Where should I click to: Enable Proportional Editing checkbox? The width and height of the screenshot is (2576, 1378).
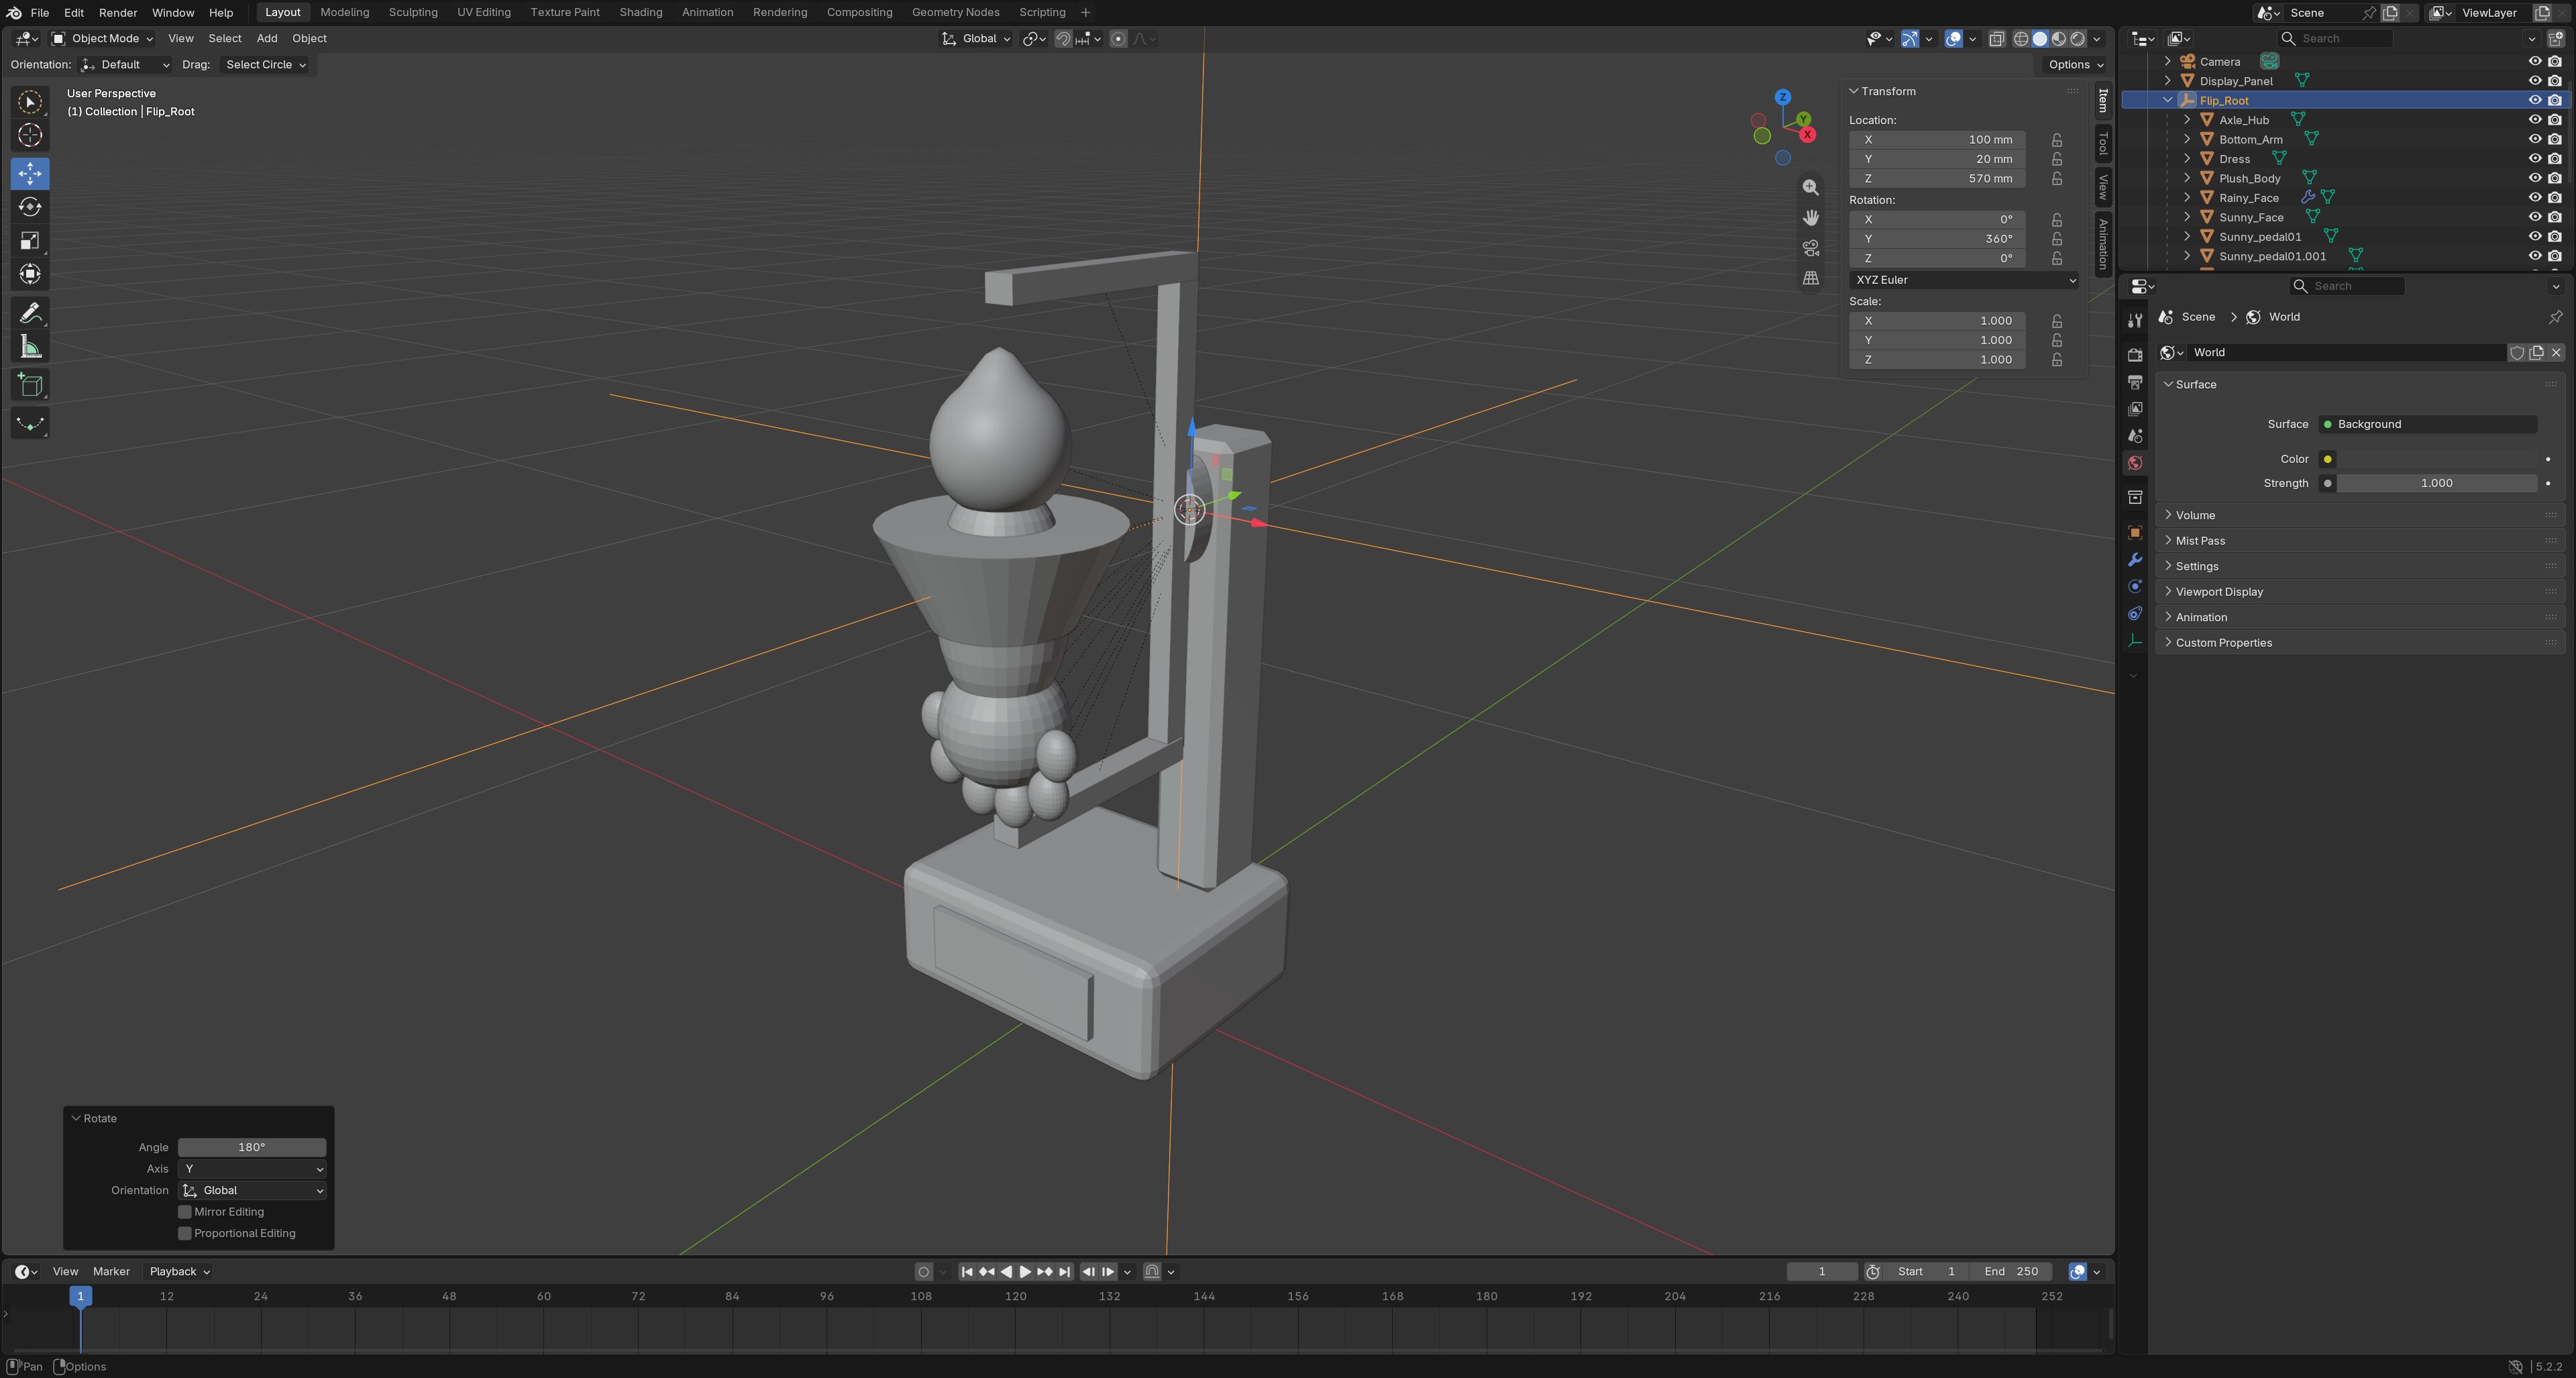point(185,1233)
